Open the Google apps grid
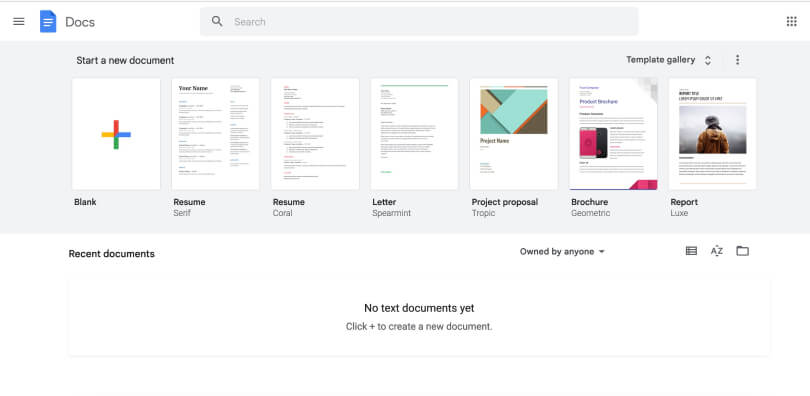 (x=791, y=21)
